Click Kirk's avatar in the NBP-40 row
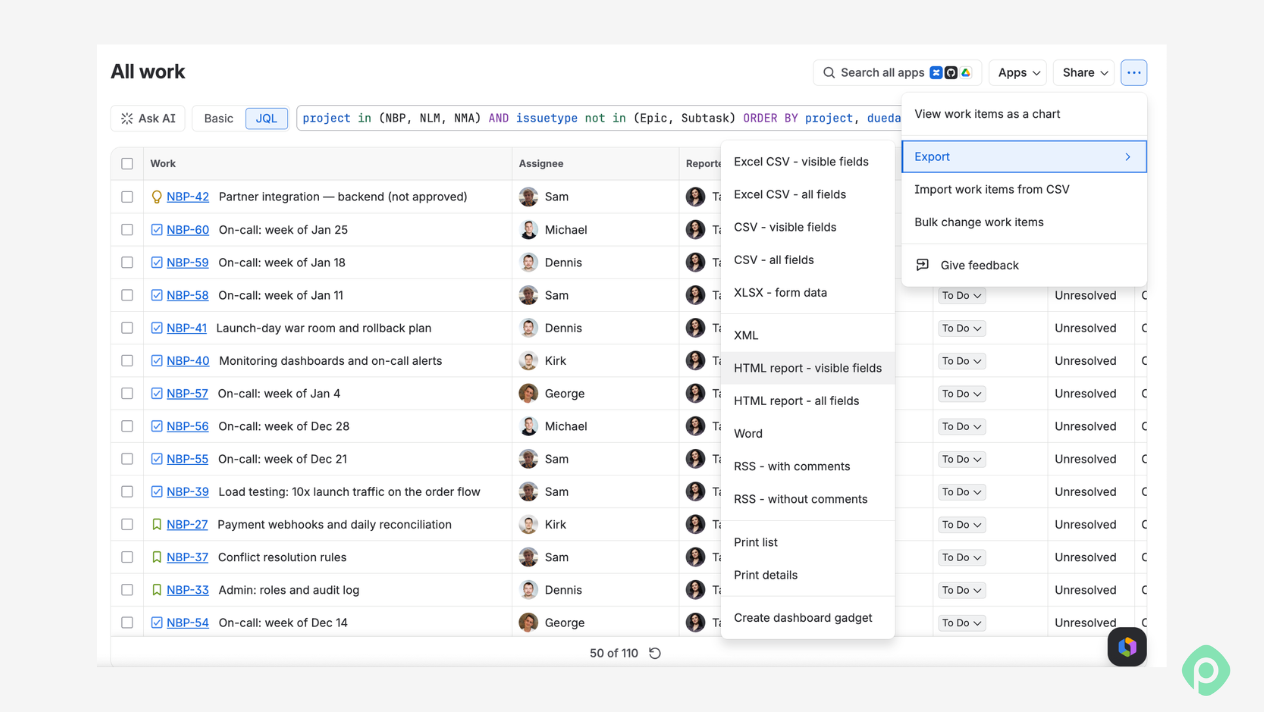The image size is (1264, 712). click(528, 361)
